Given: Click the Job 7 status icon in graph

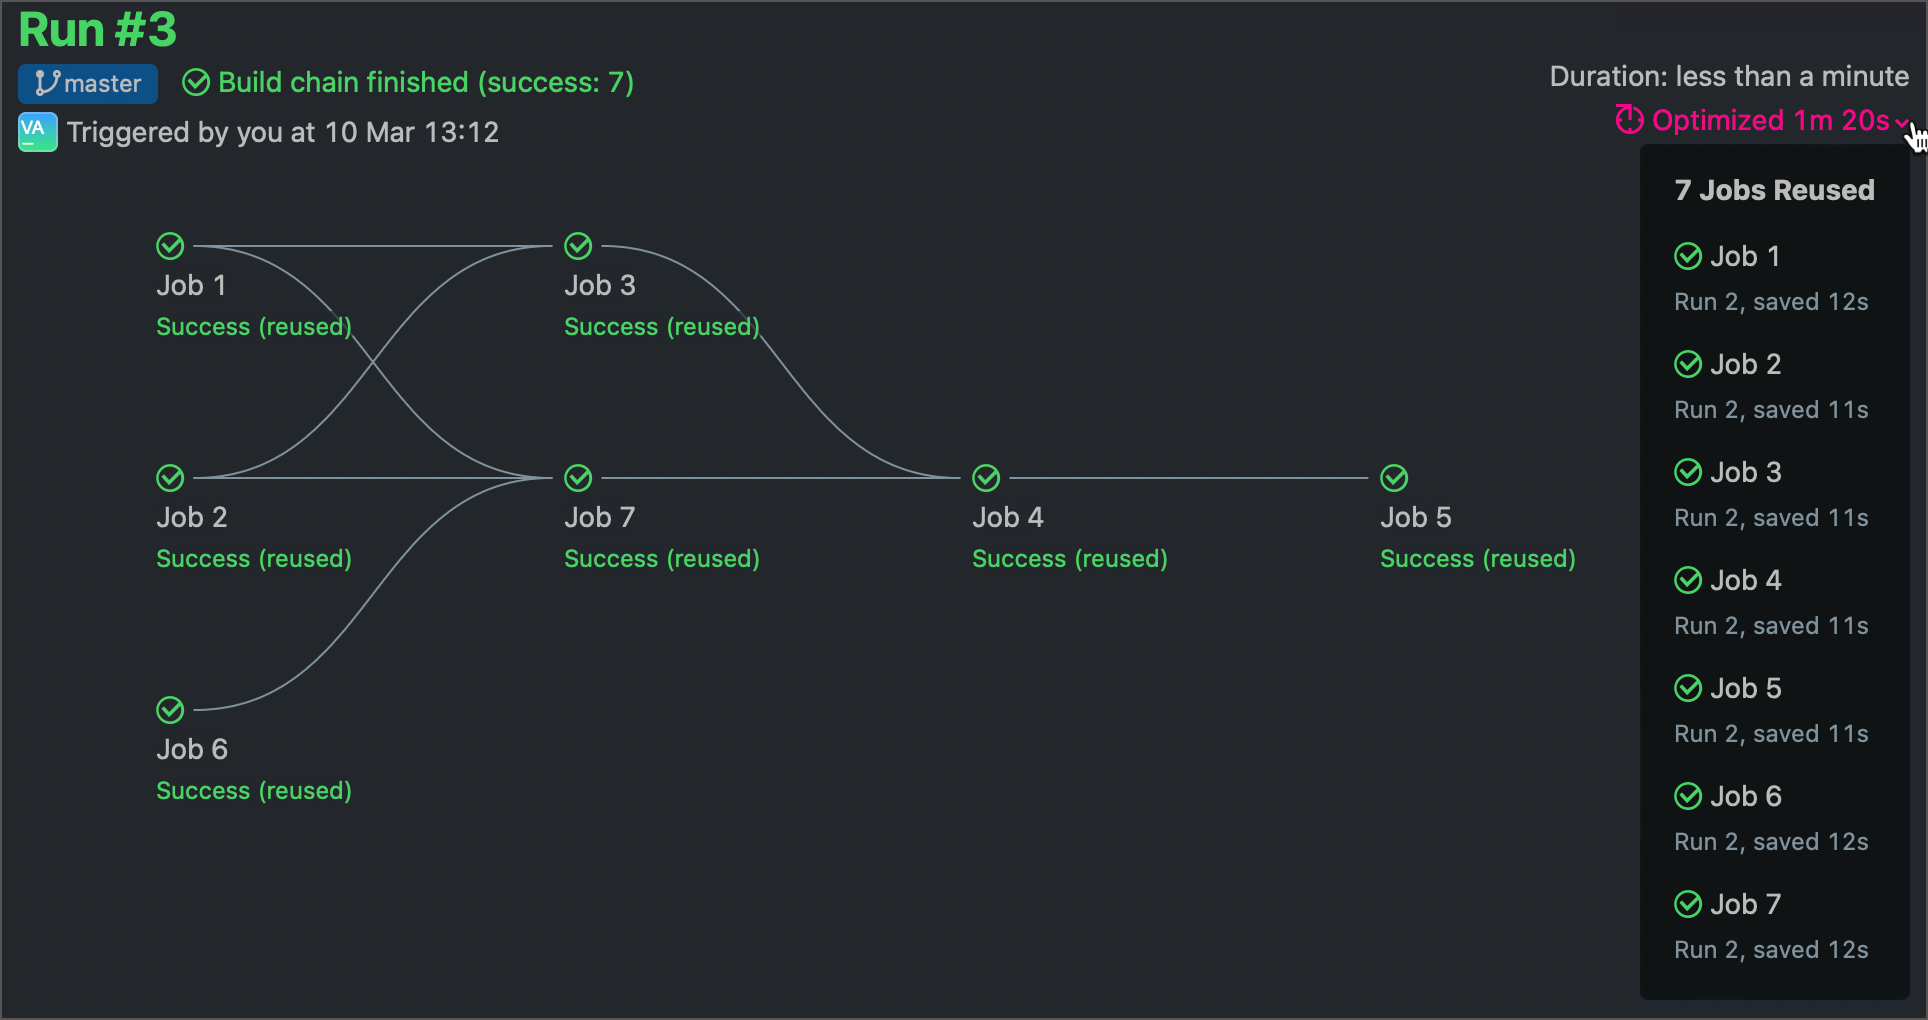Looking at the screenshot, I should click(578, 478).
